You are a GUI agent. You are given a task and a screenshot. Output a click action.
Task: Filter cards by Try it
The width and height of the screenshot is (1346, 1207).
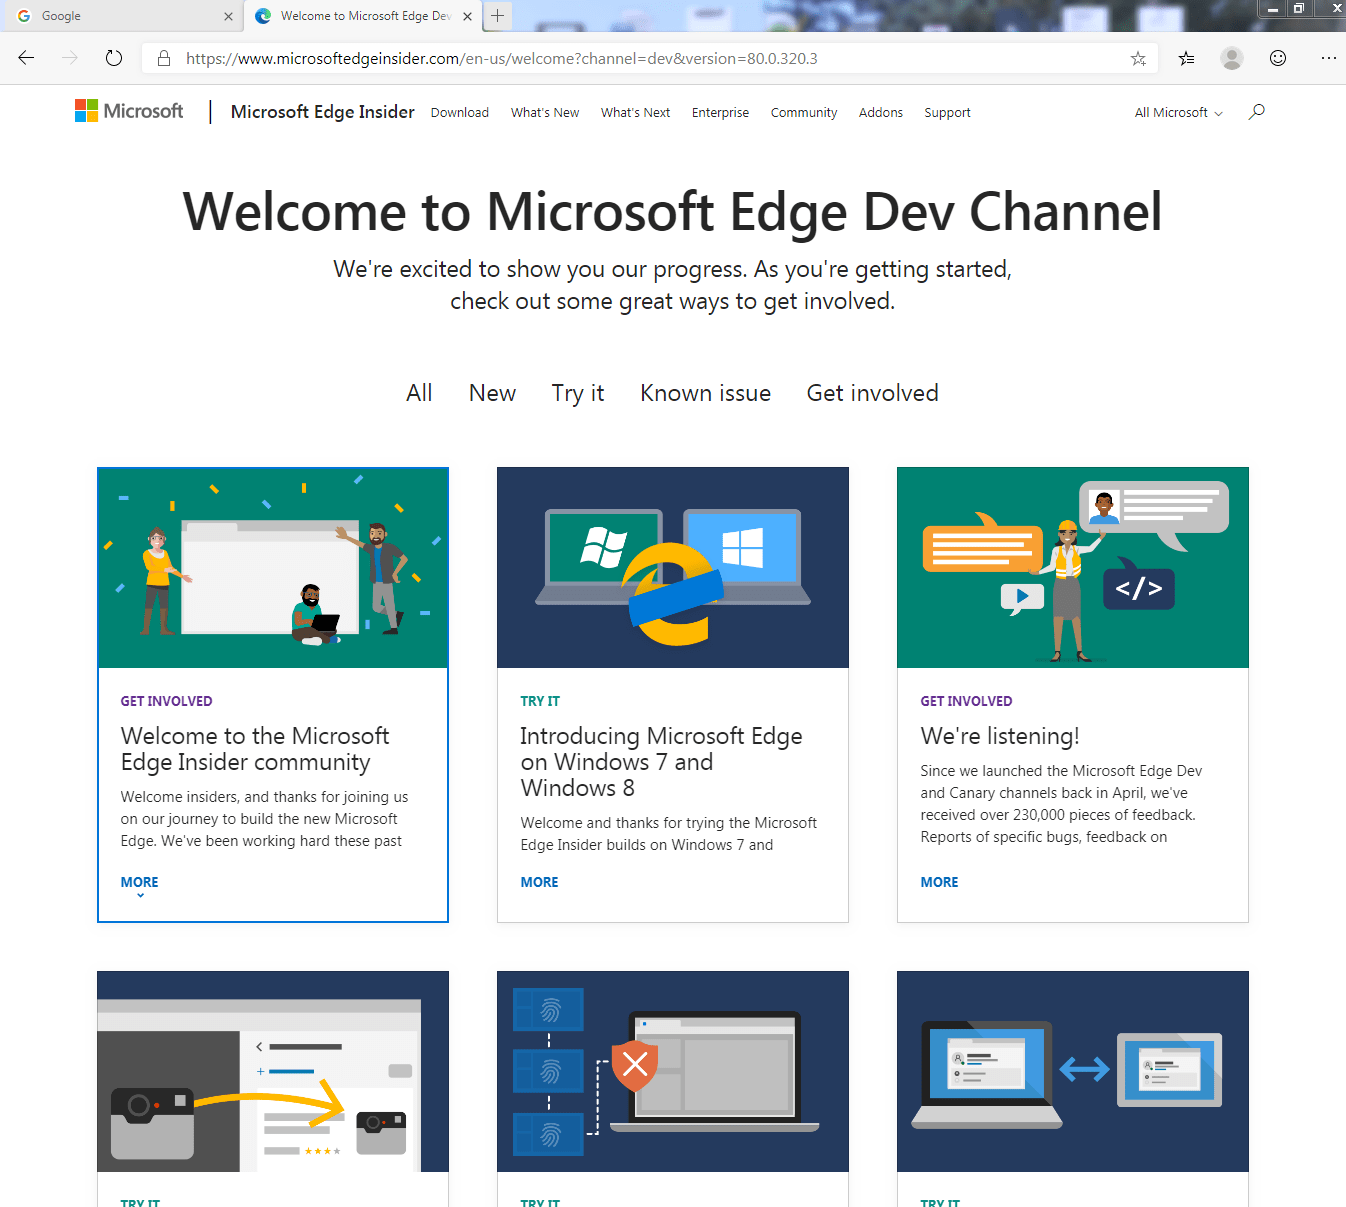click(x=578, y=393)
